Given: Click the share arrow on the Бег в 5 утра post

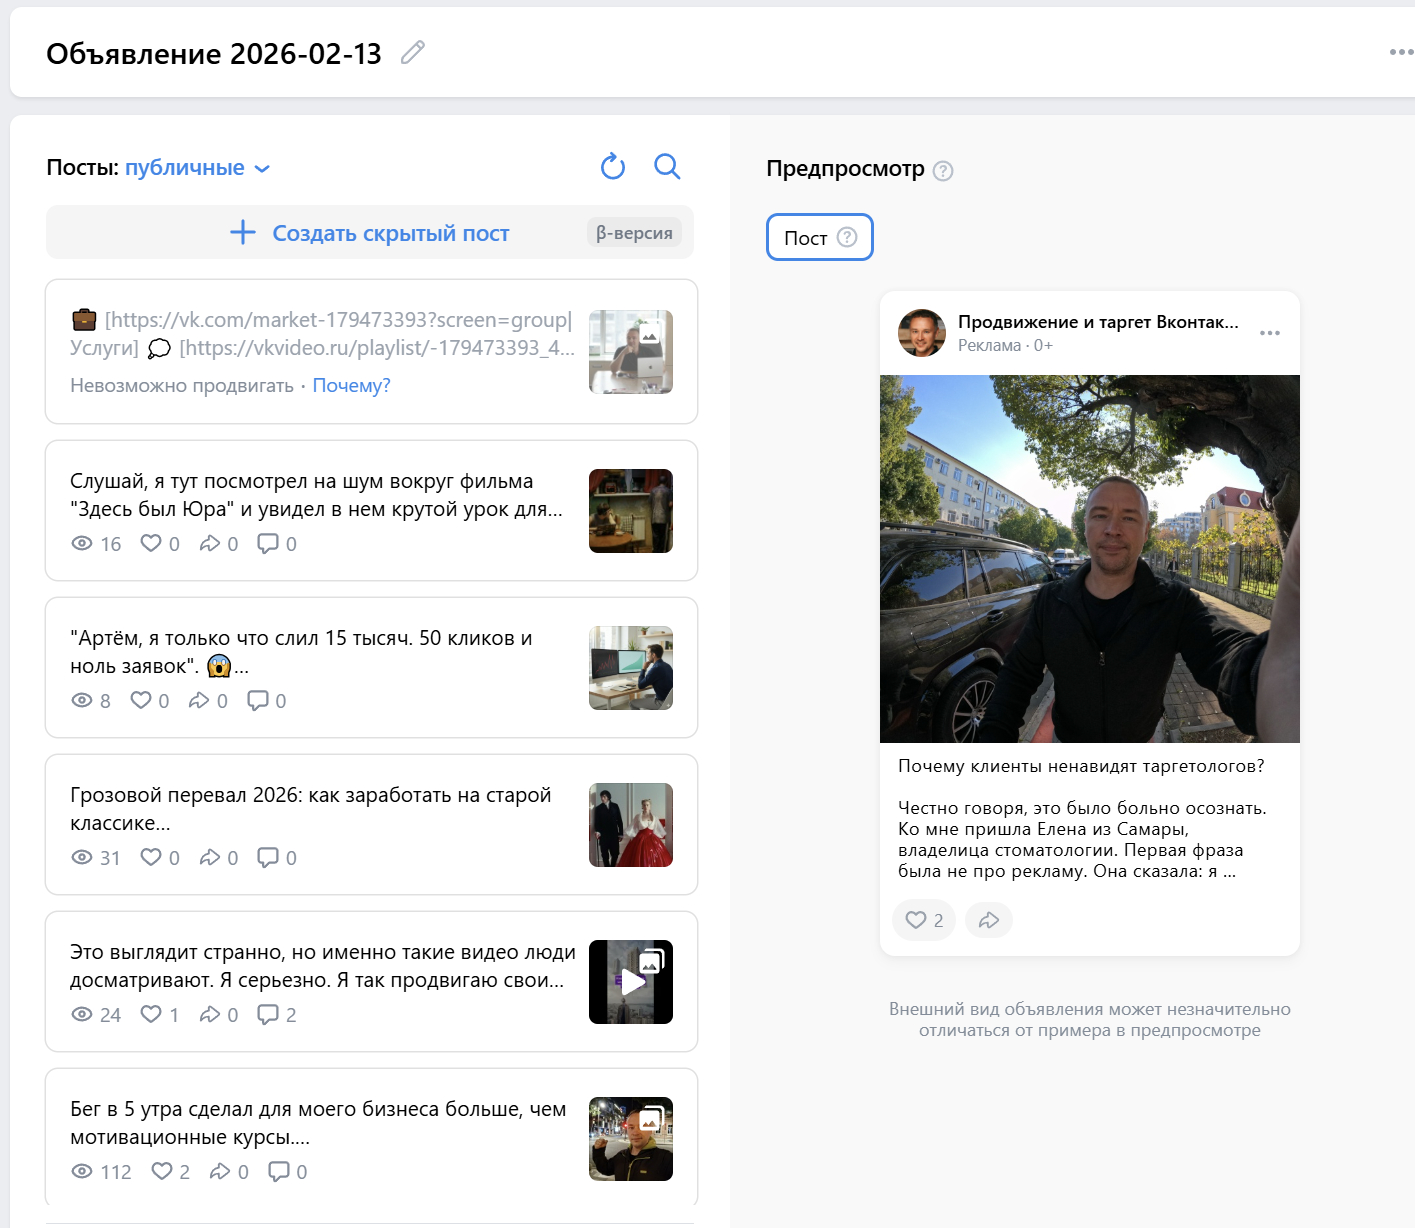Looking at the screenshot, I should point(220,1171).
